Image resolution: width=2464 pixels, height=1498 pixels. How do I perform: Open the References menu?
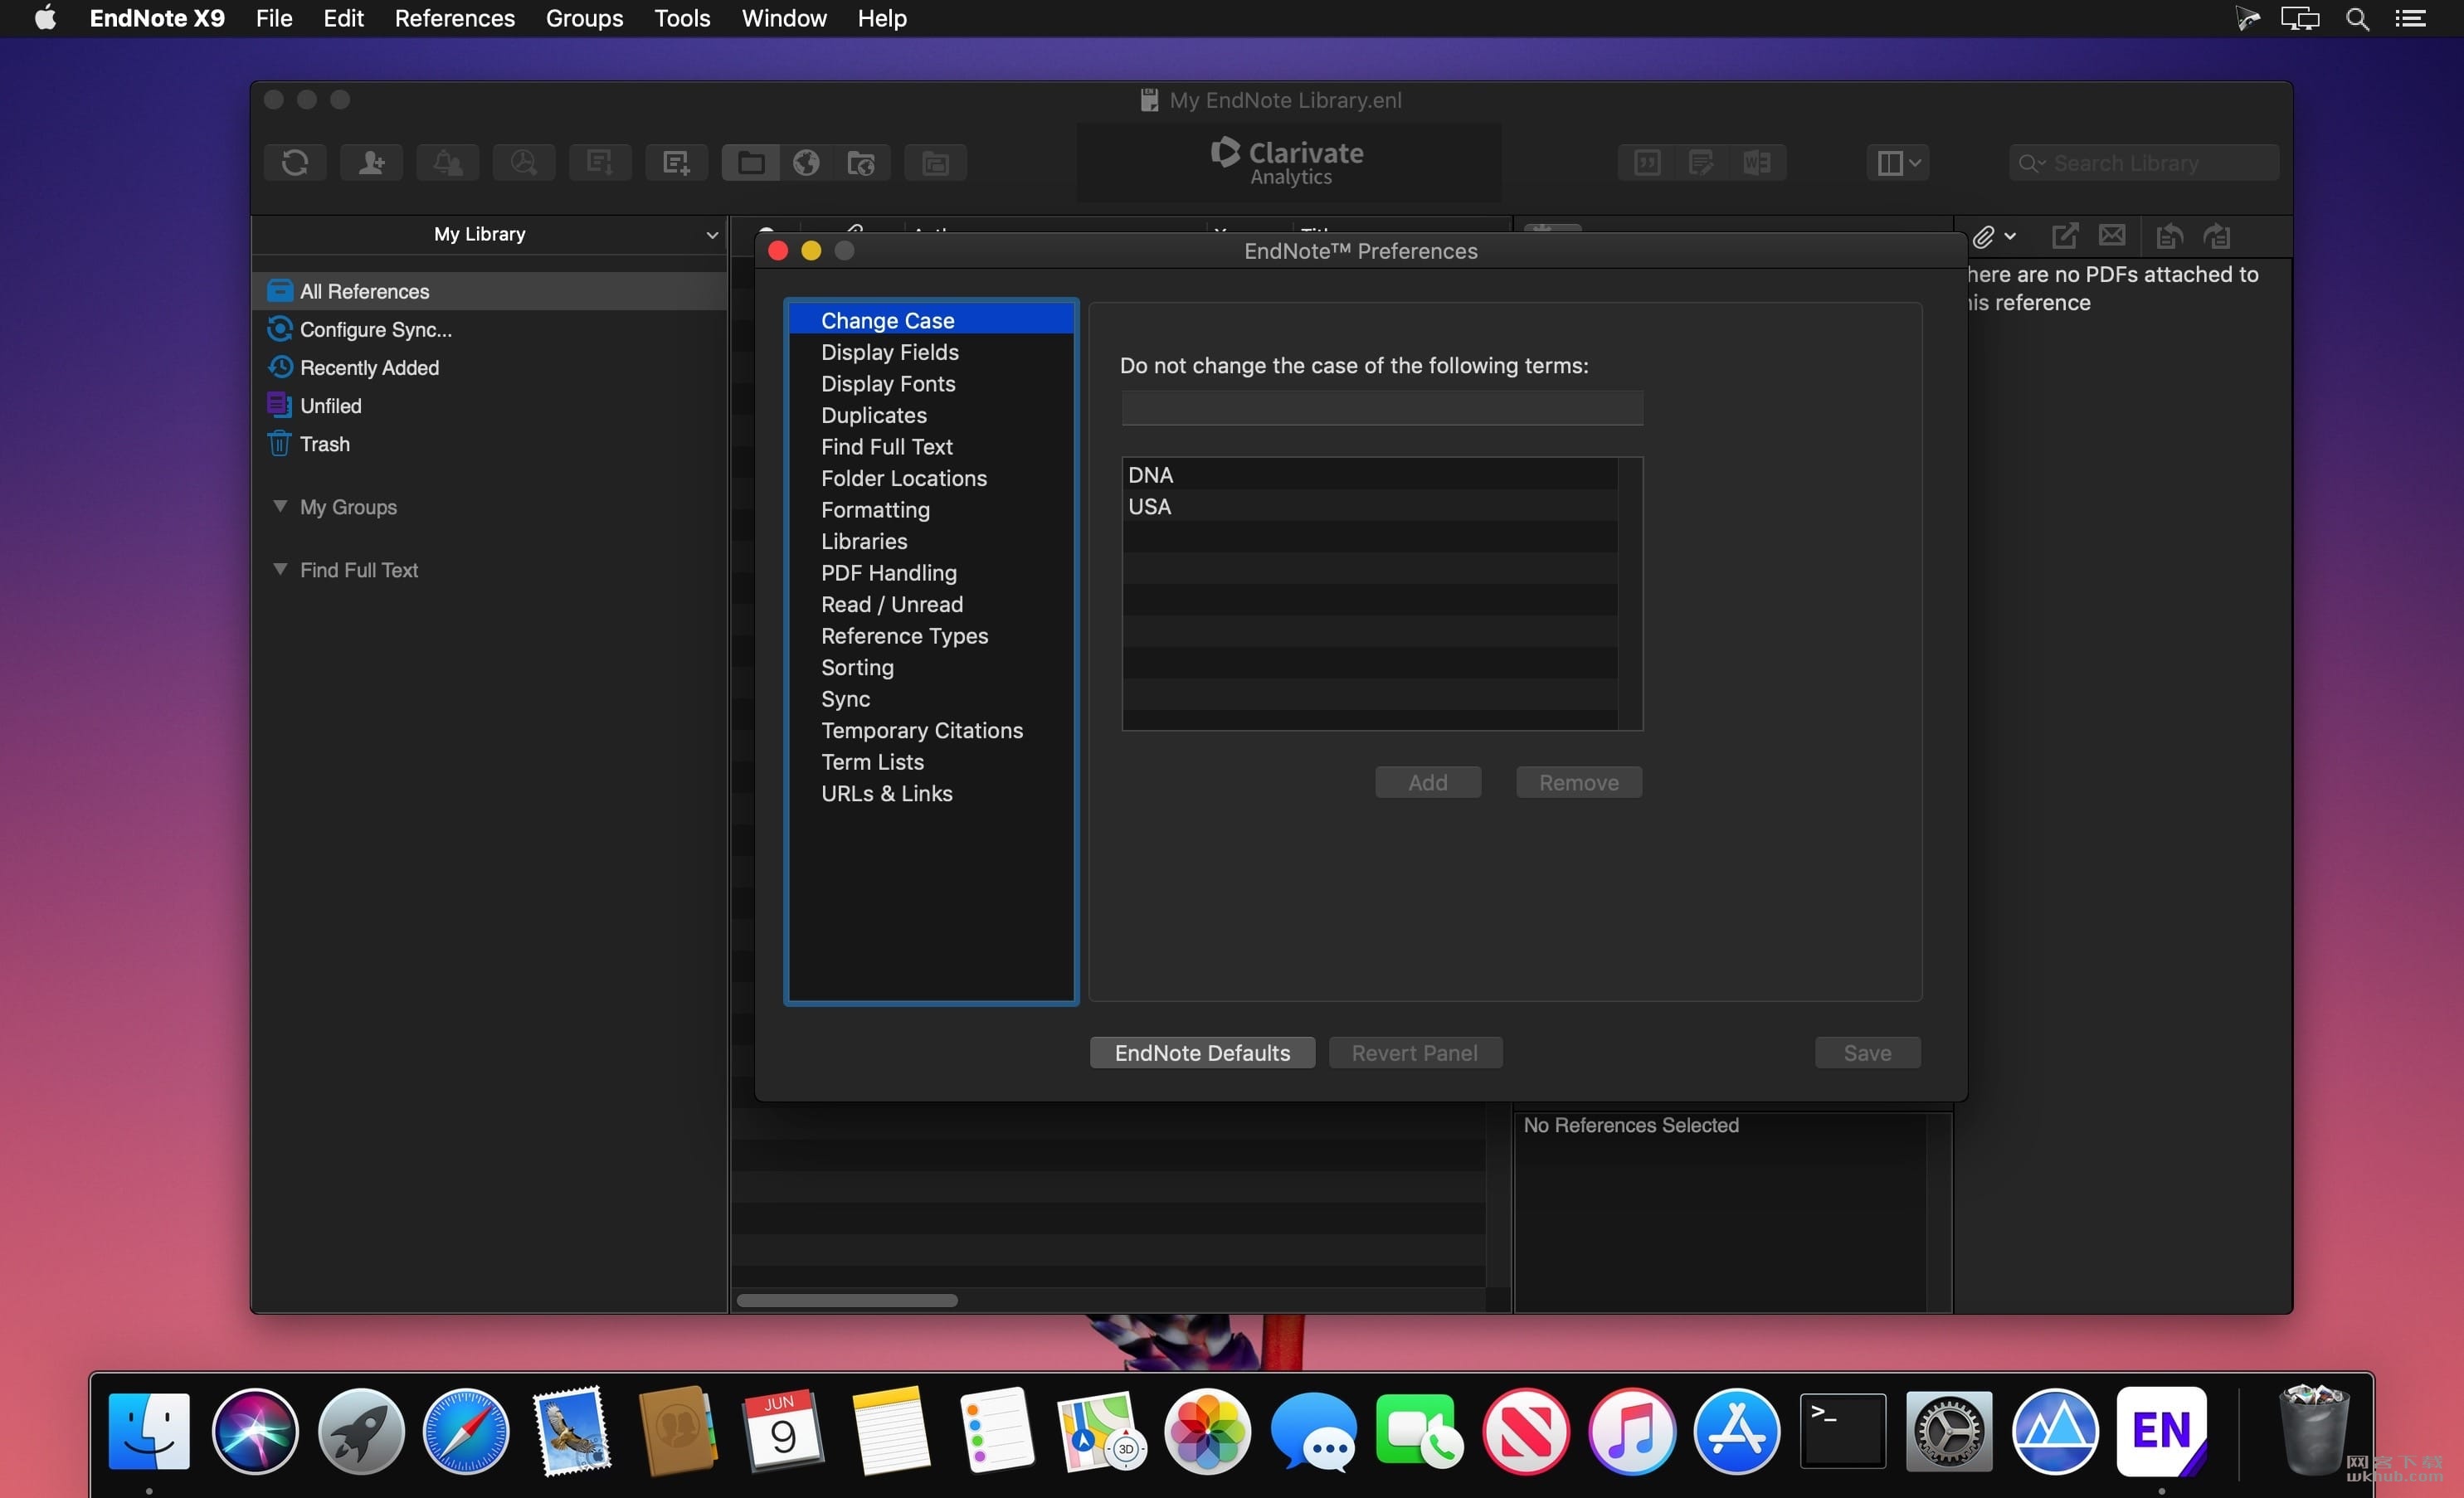coord(455,18)
